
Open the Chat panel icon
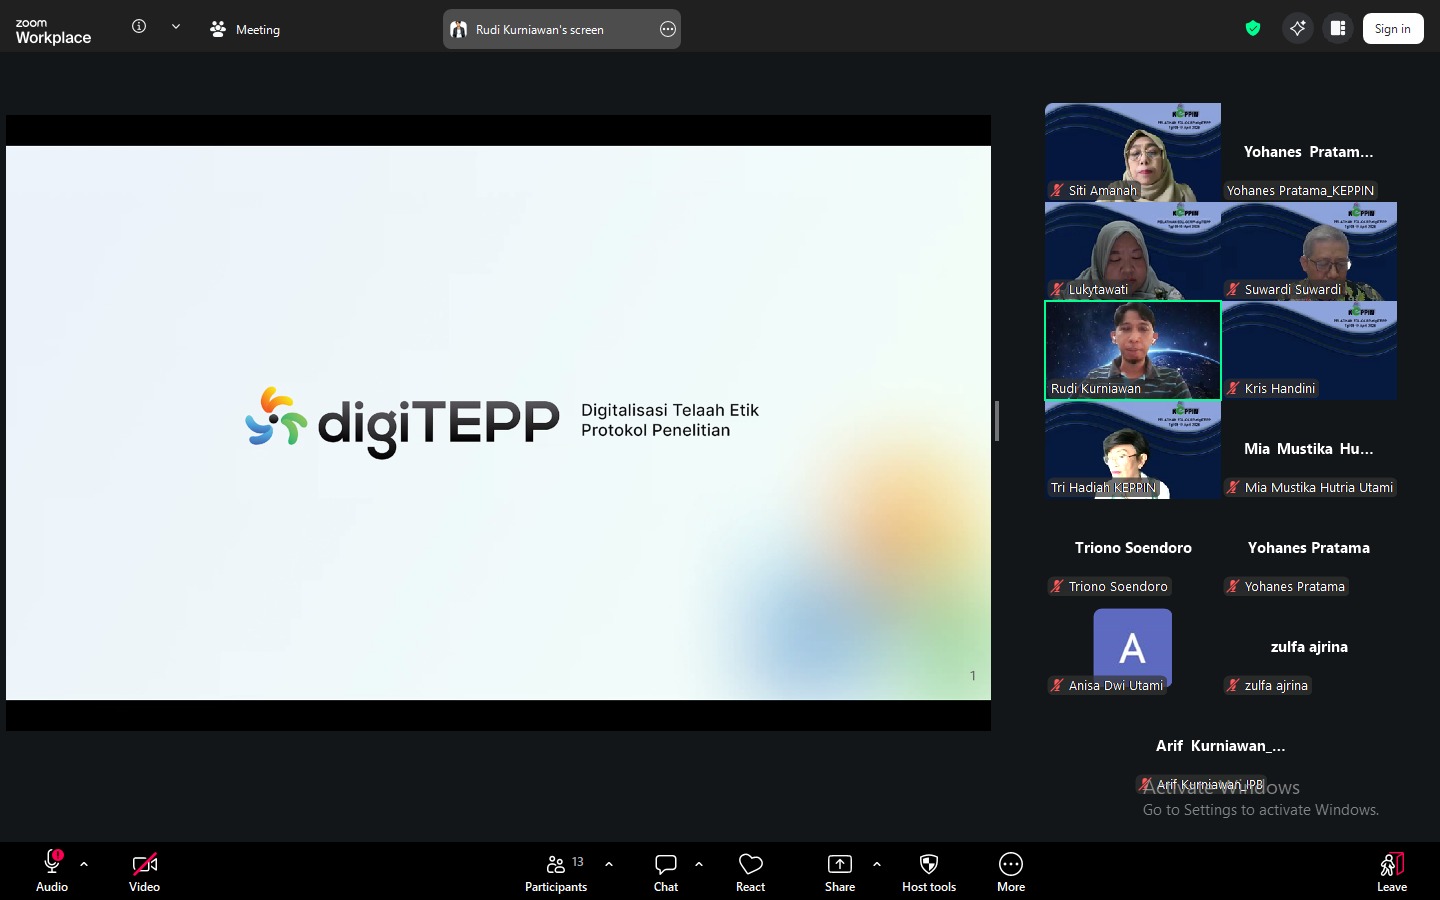tap(666, 866)
